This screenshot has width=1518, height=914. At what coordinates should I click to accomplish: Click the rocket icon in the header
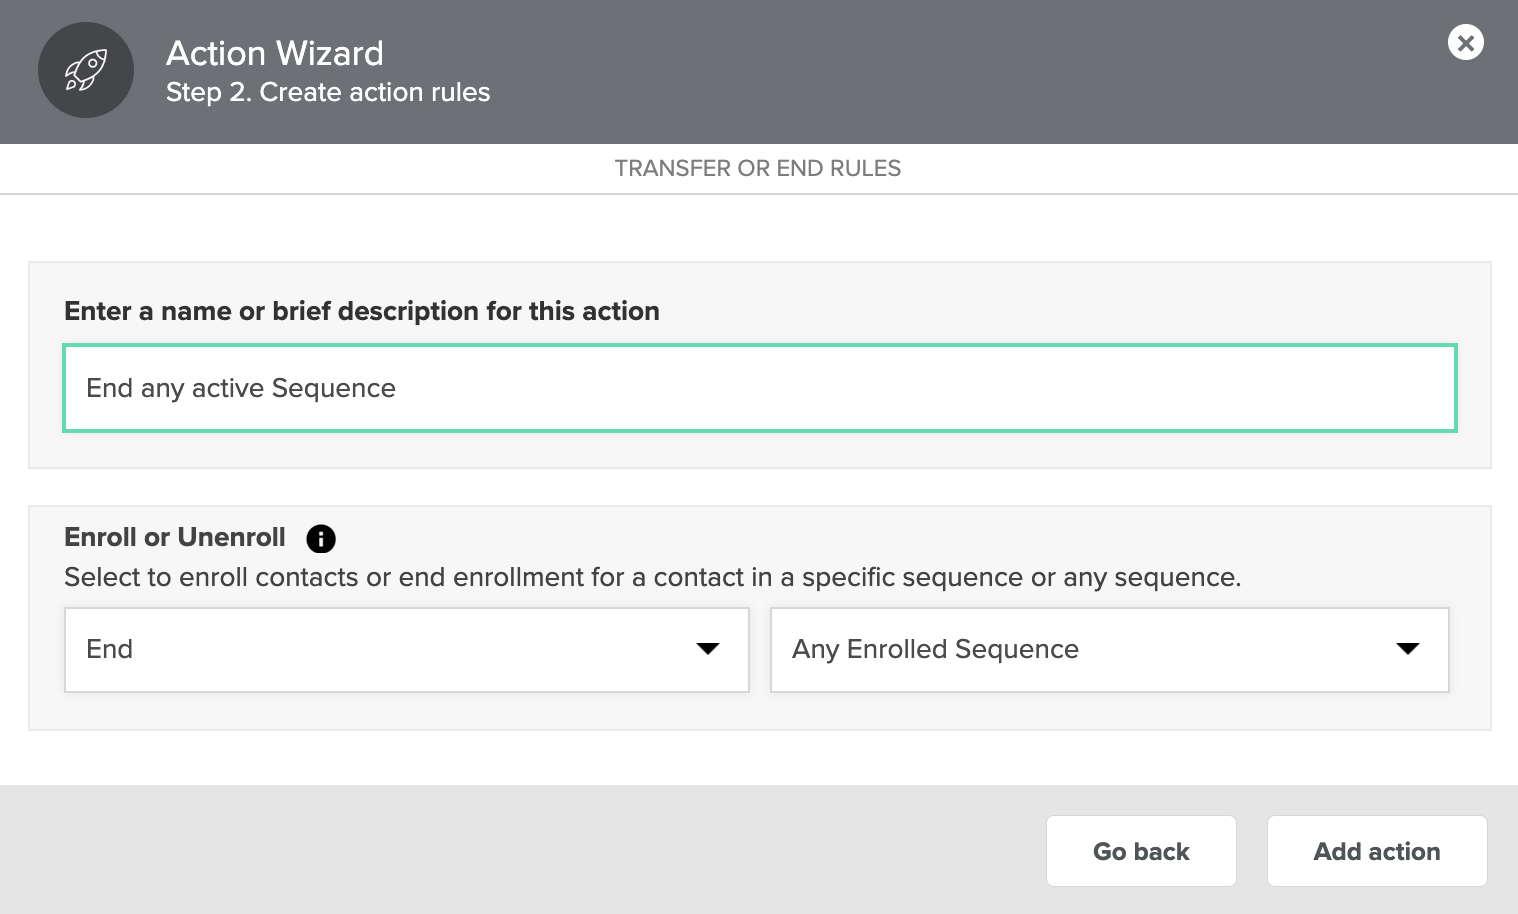[x=86, y=70]
